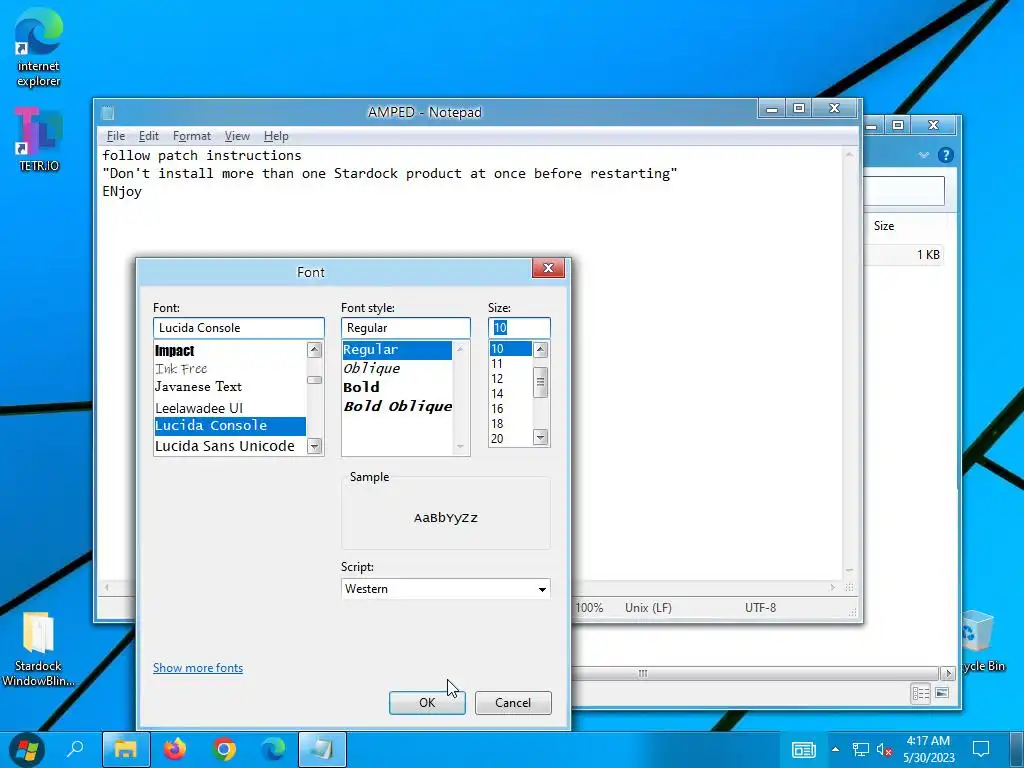Open the TETR.IO desktop shortcut
1024x768 pixels.
click(39, 138)
